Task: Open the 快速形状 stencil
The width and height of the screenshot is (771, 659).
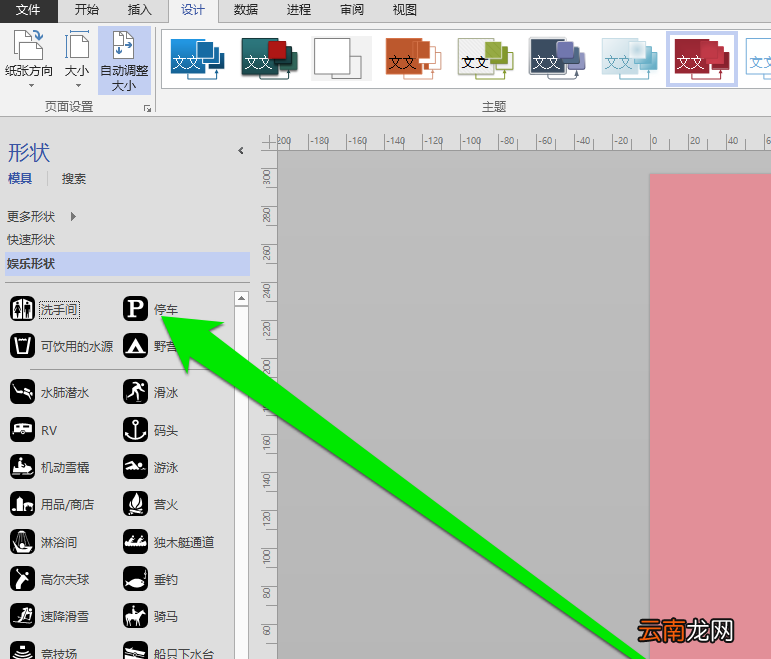Action: coord(31,240)
